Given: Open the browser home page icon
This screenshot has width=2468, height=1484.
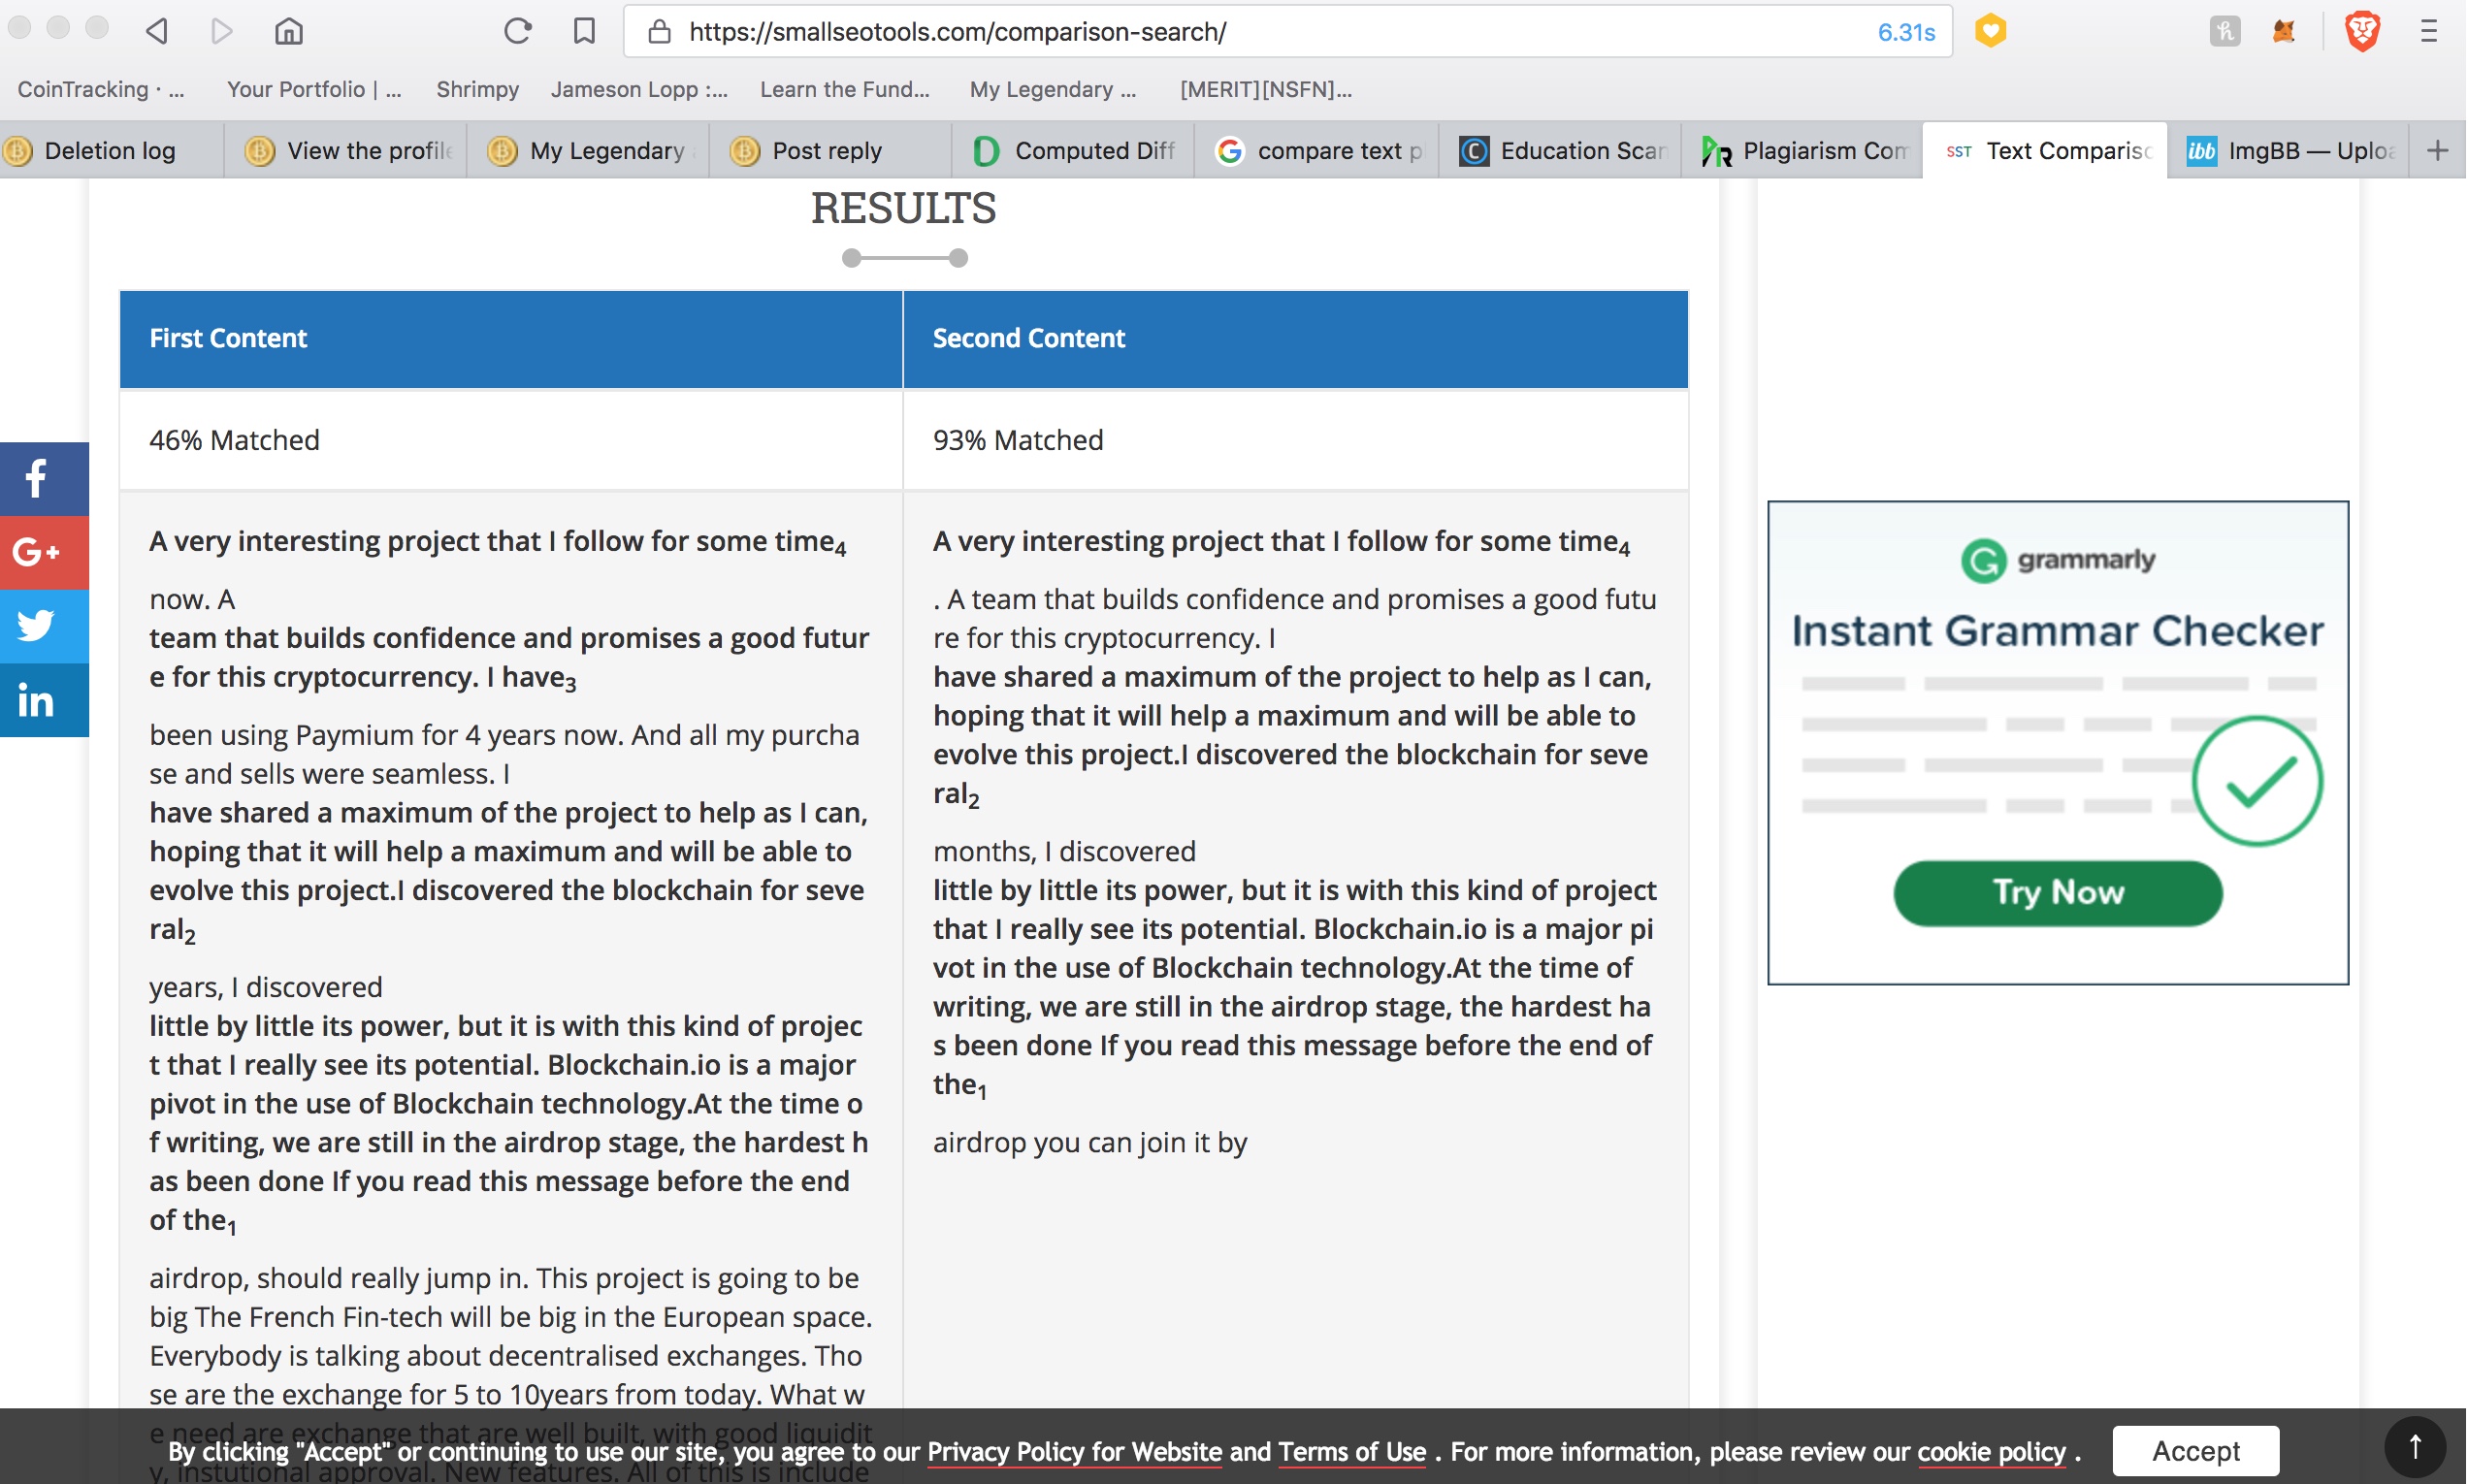Looking at the screenshot, I should tap(289, 31).
